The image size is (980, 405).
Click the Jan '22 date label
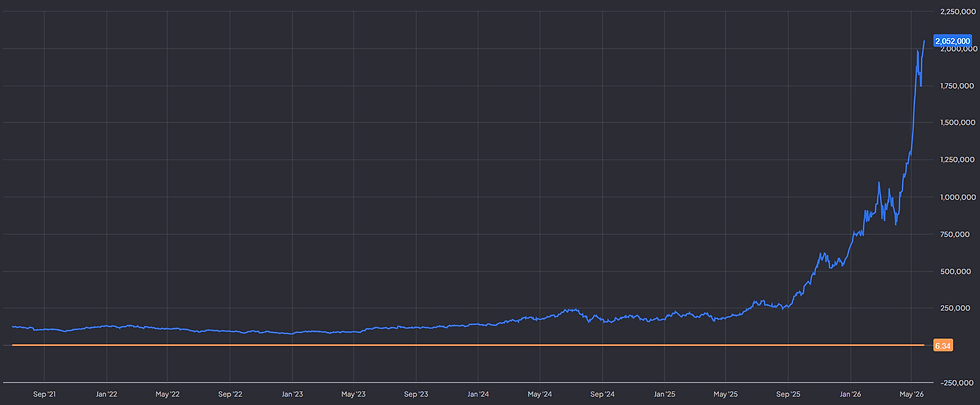point(106,394)
